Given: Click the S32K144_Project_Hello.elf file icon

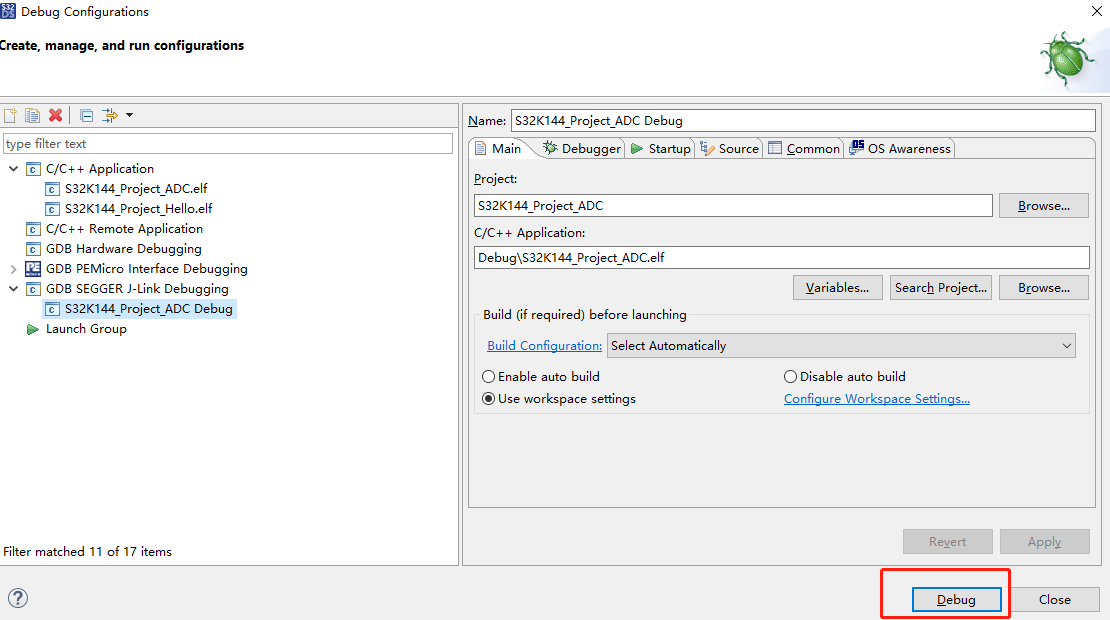Looking at the screenshot, I should pos(52,209).
